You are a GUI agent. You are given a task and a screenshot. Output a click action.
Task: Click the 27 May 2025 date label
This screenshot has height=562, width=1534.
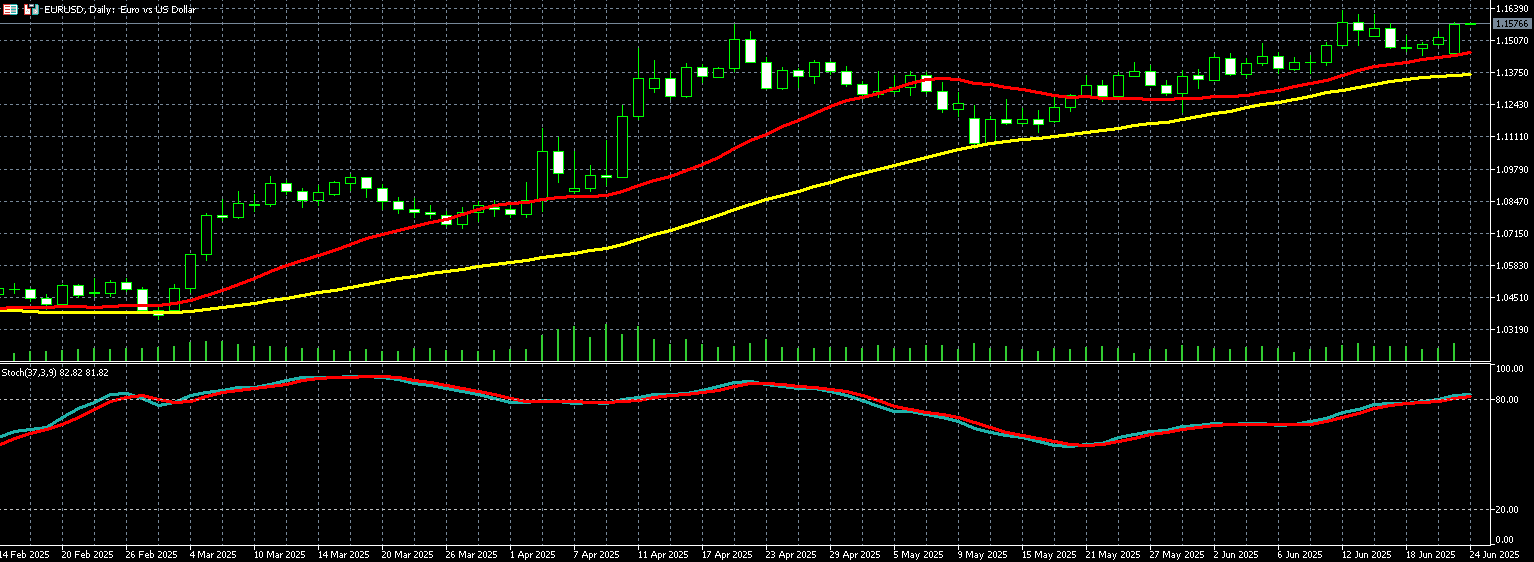(x=1177, y=554)
